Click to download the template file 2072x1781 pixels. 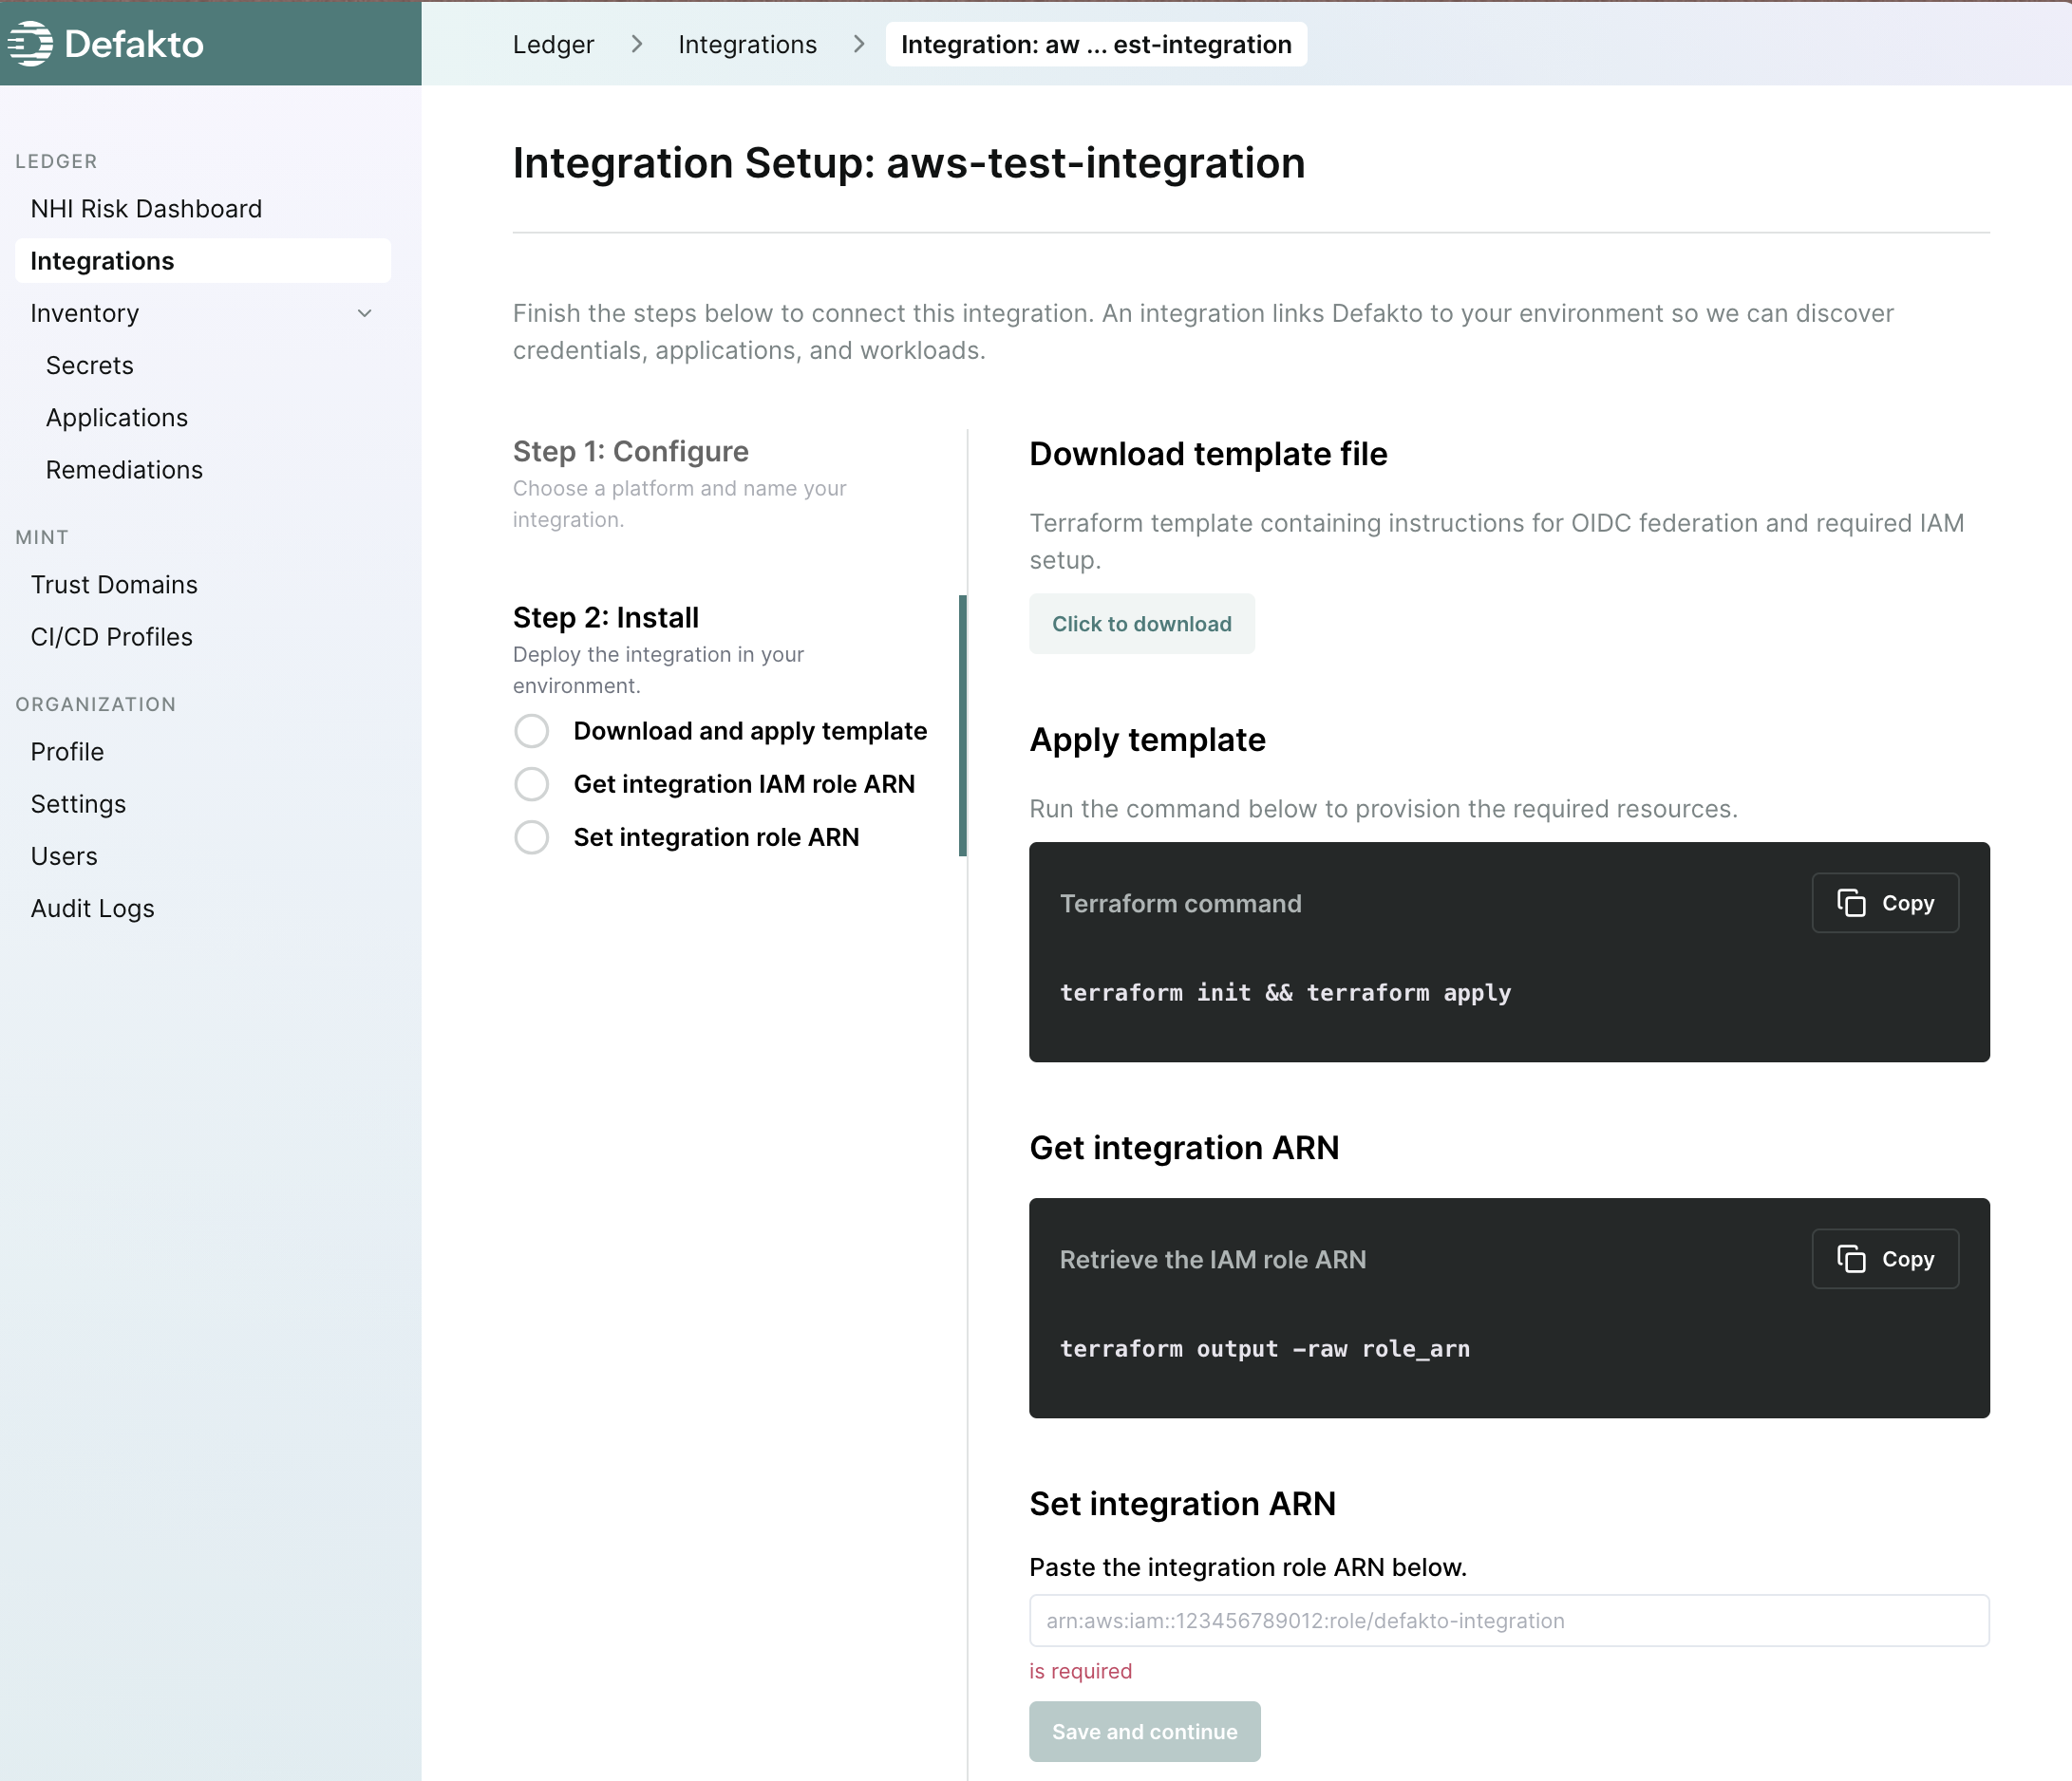click(x=1141, y=624)
